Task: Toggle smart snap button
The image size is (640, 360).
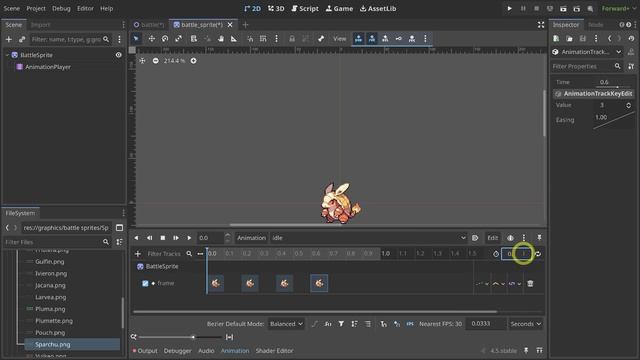Action: point(250,39)
